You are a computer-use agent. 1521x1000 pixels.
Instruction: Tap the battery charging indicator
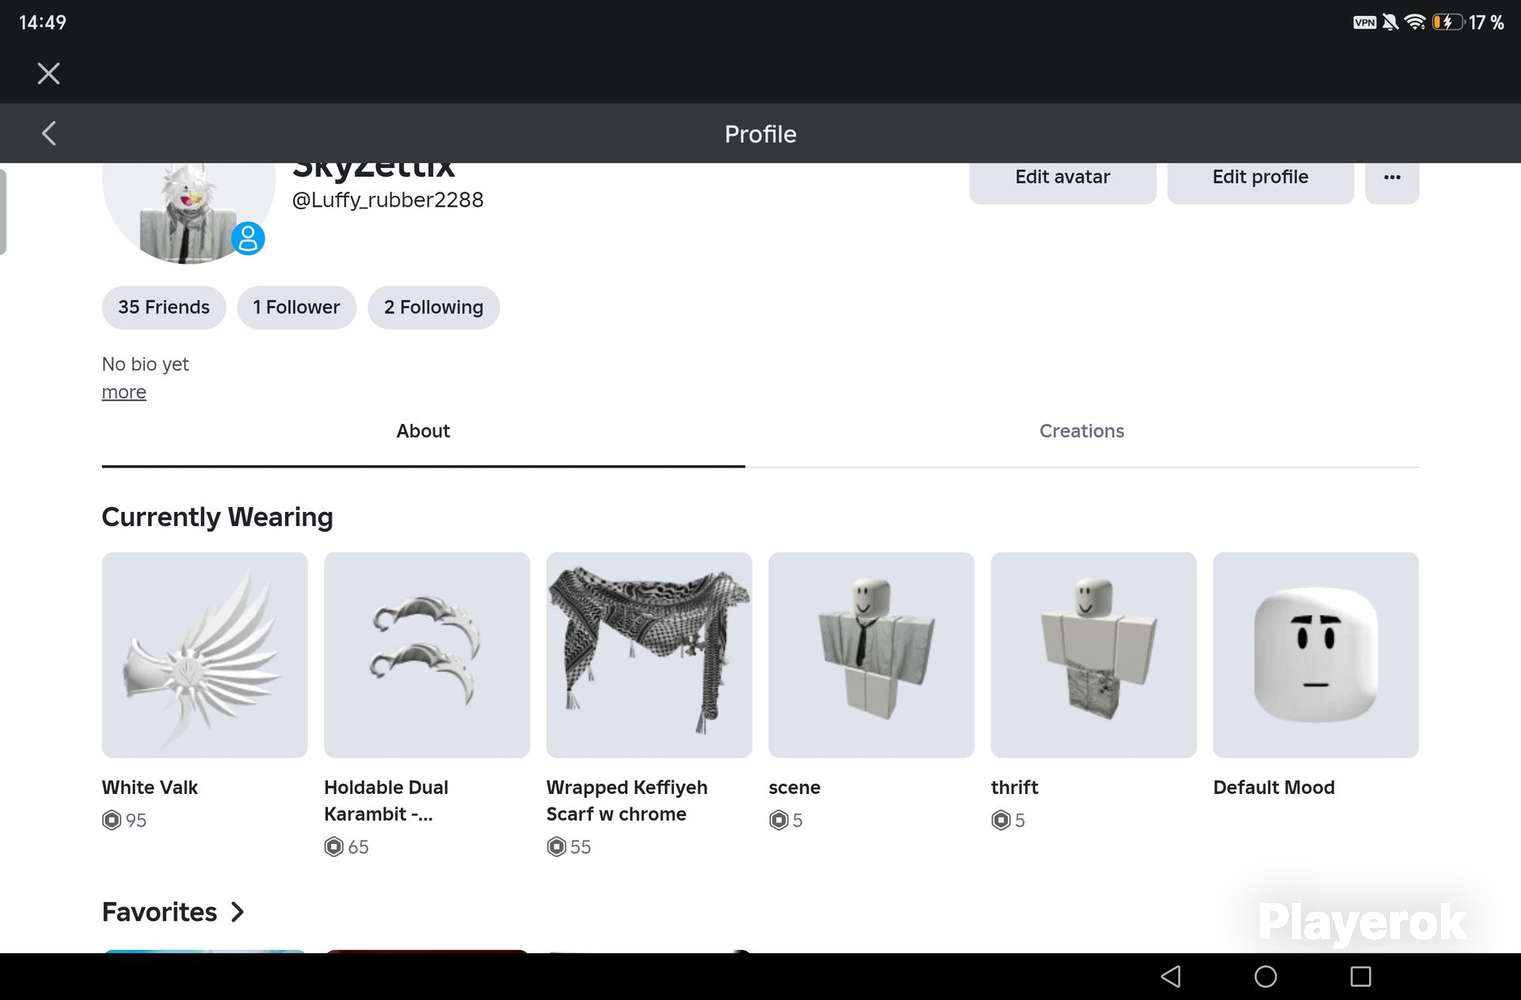coord(1447,22)
